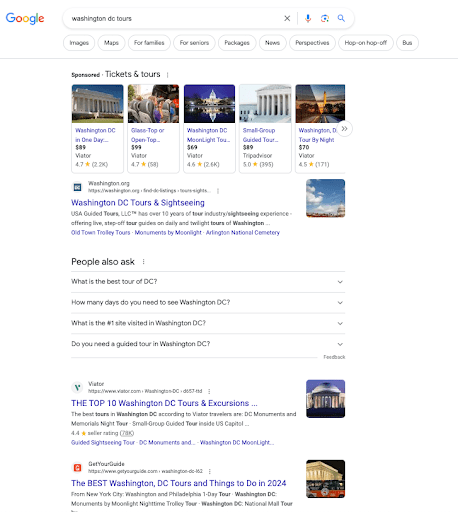Open the Arlington National Cemetery sitelink

243,232
